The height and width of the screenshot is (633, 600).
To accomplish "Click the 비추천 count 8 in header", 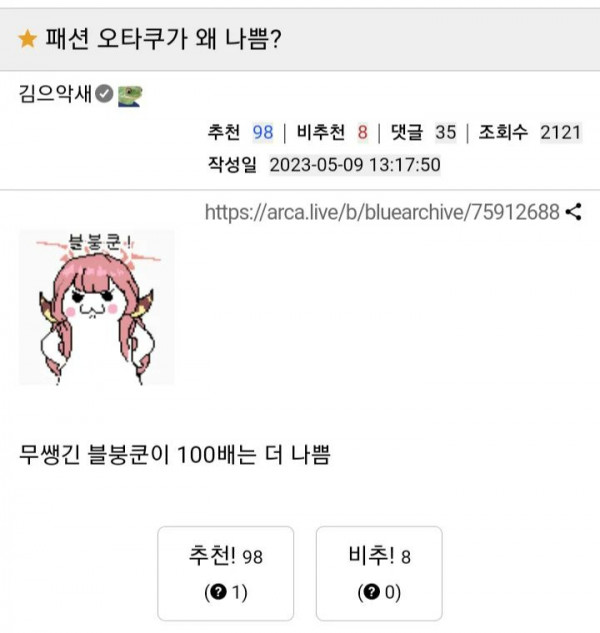I will [362, 132].
